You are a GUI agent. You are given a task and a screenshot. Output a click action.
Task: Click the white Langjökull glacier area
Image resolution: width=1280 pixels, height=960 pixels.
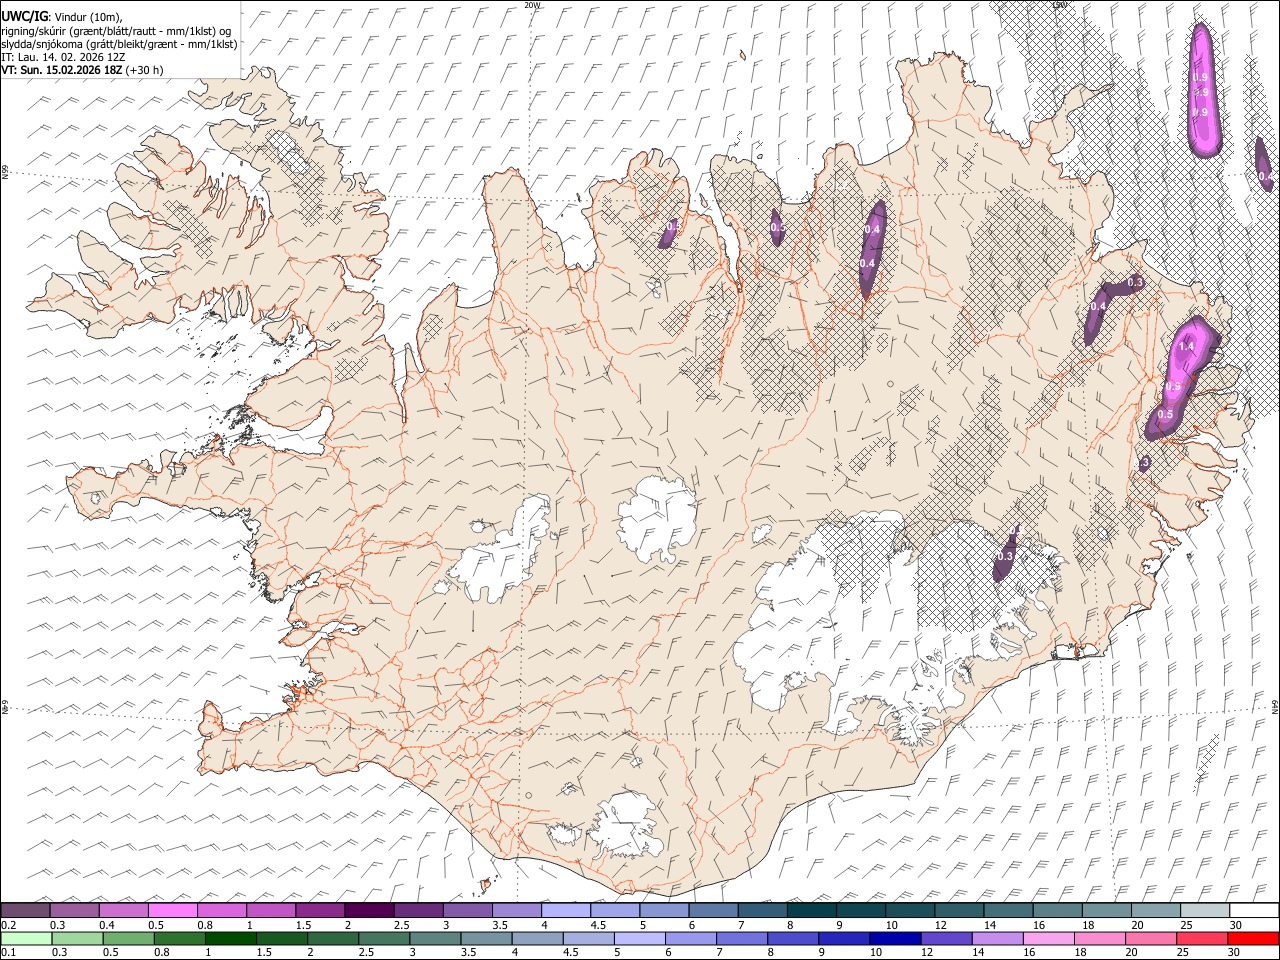[x=505, y=555]
